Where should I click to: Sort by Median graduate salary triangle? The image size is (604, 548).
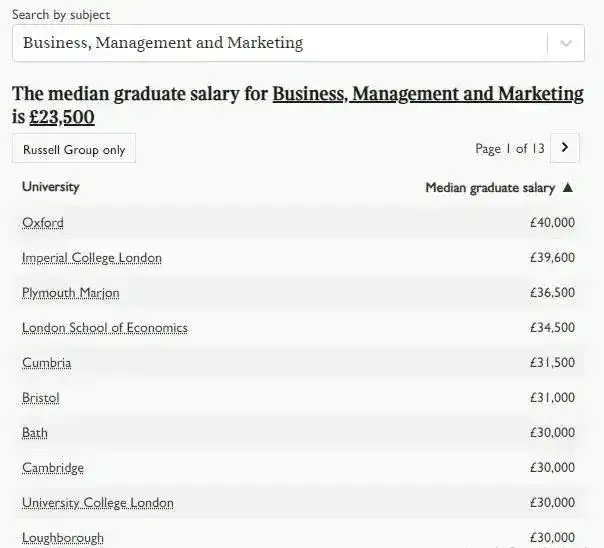coord(568,188)
